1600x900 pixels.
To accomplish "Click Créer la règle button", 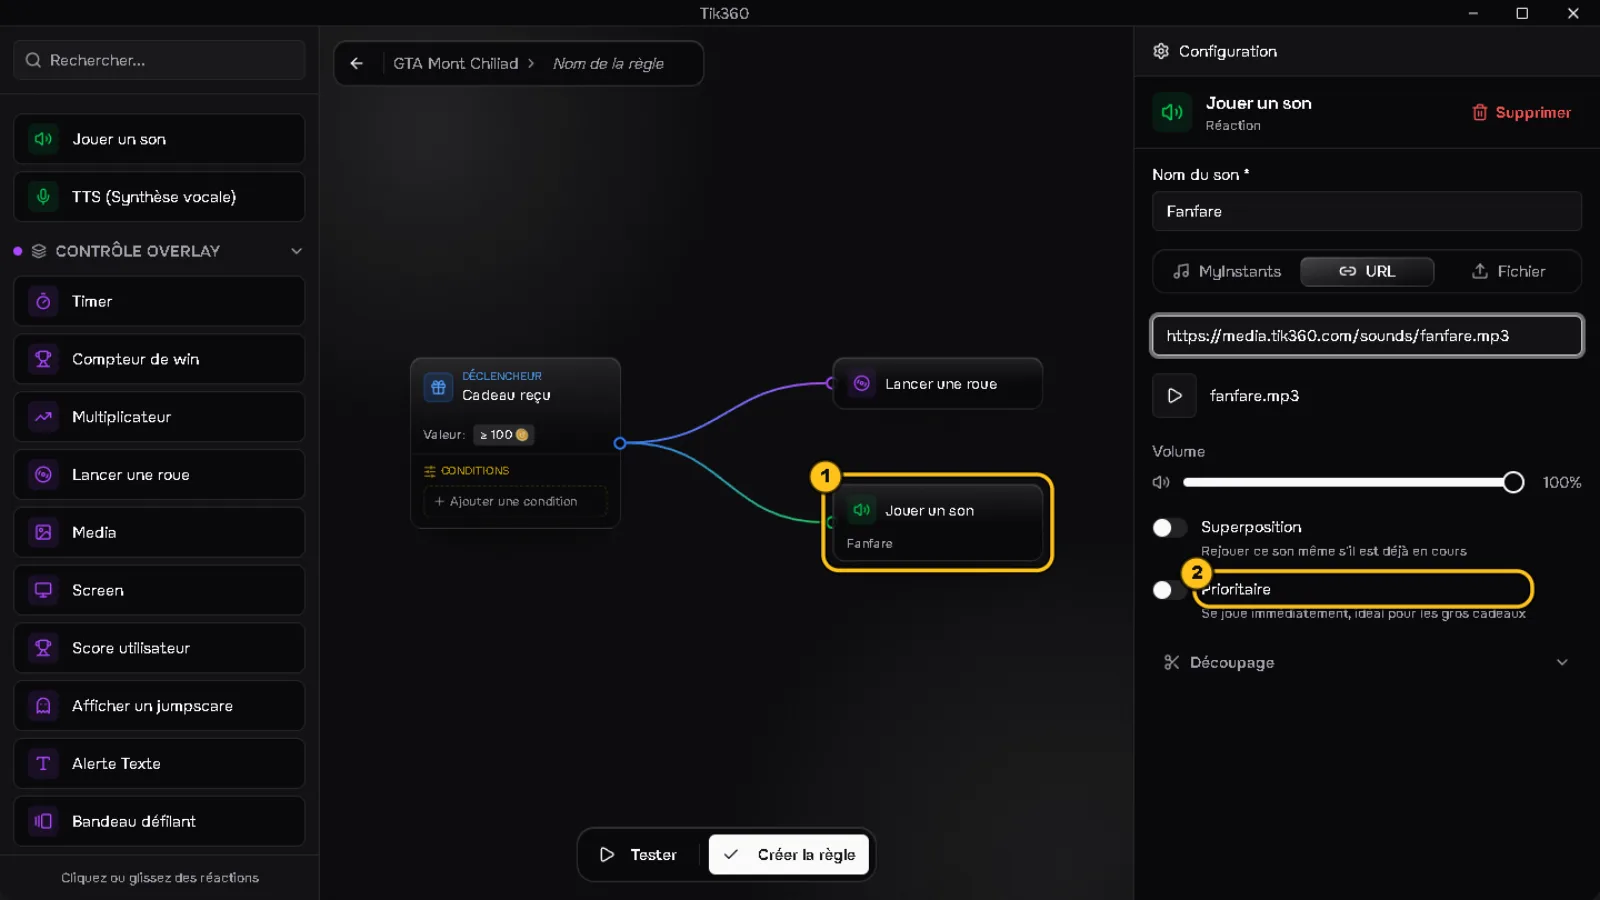I will click(x=789, y=855).
